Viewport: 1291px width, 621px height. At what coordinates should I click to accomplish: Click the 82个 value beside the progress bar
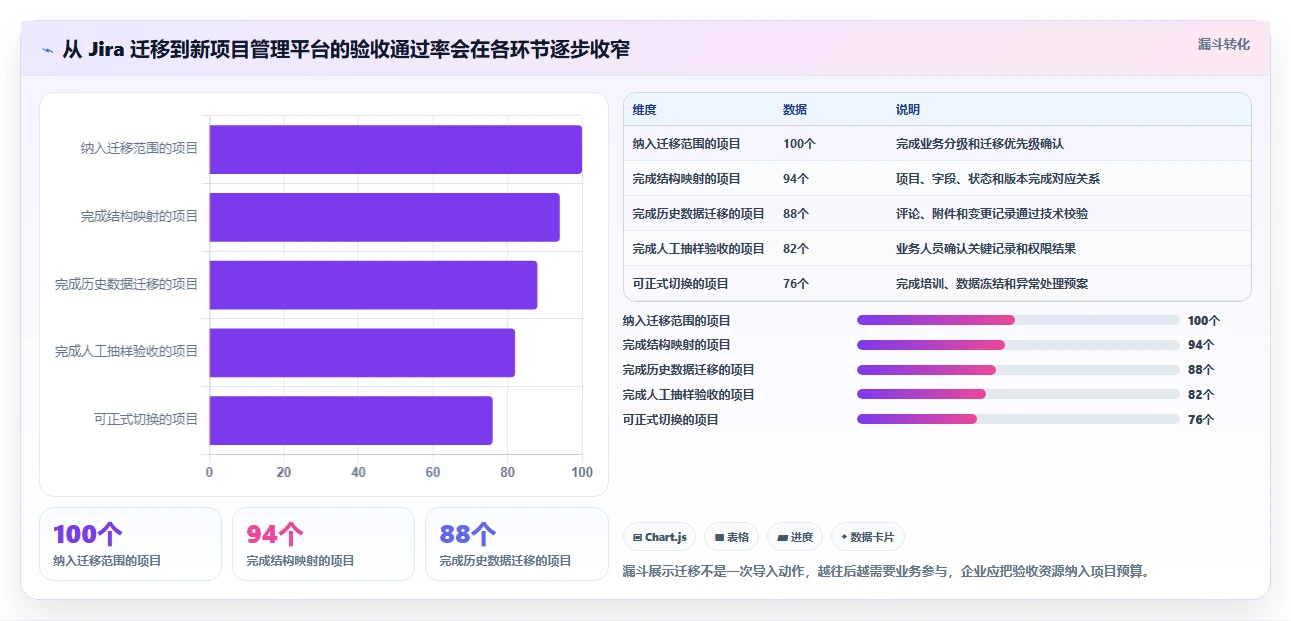coord(1201,395)
